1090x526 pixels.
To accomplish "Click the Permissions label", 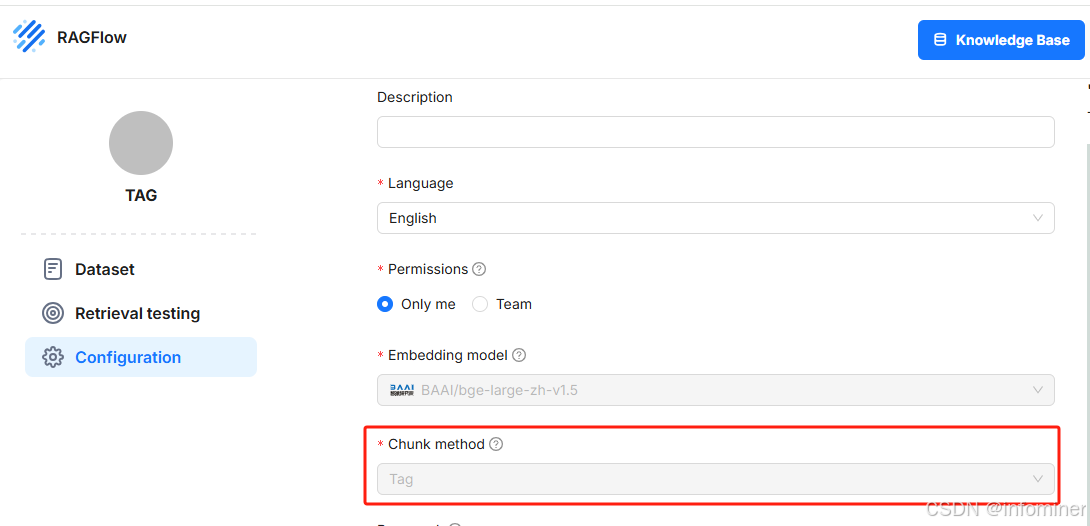I will 428,269.
